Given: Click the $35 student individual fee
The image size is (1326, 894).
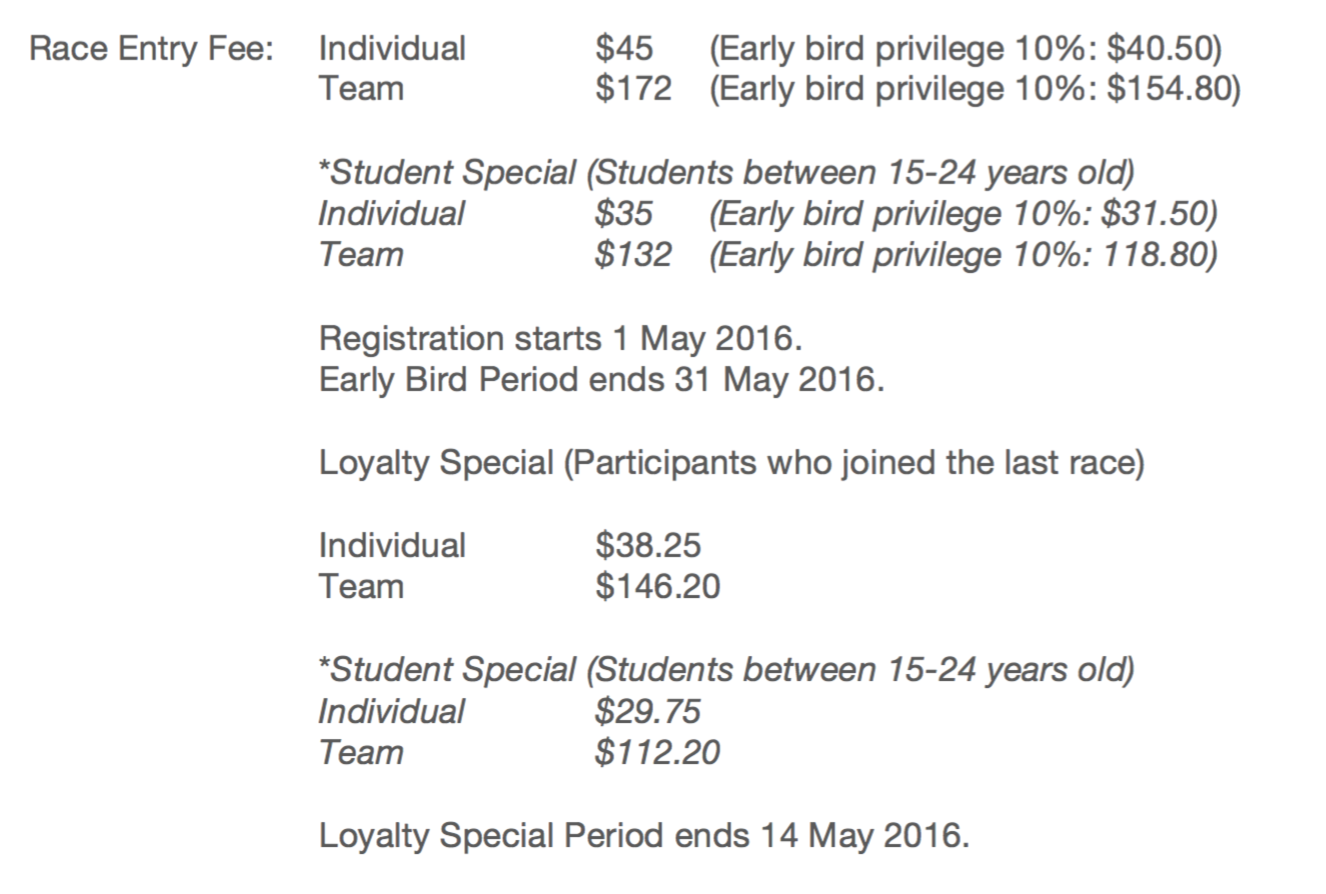Looking at the screenshot, I should 623,213.
